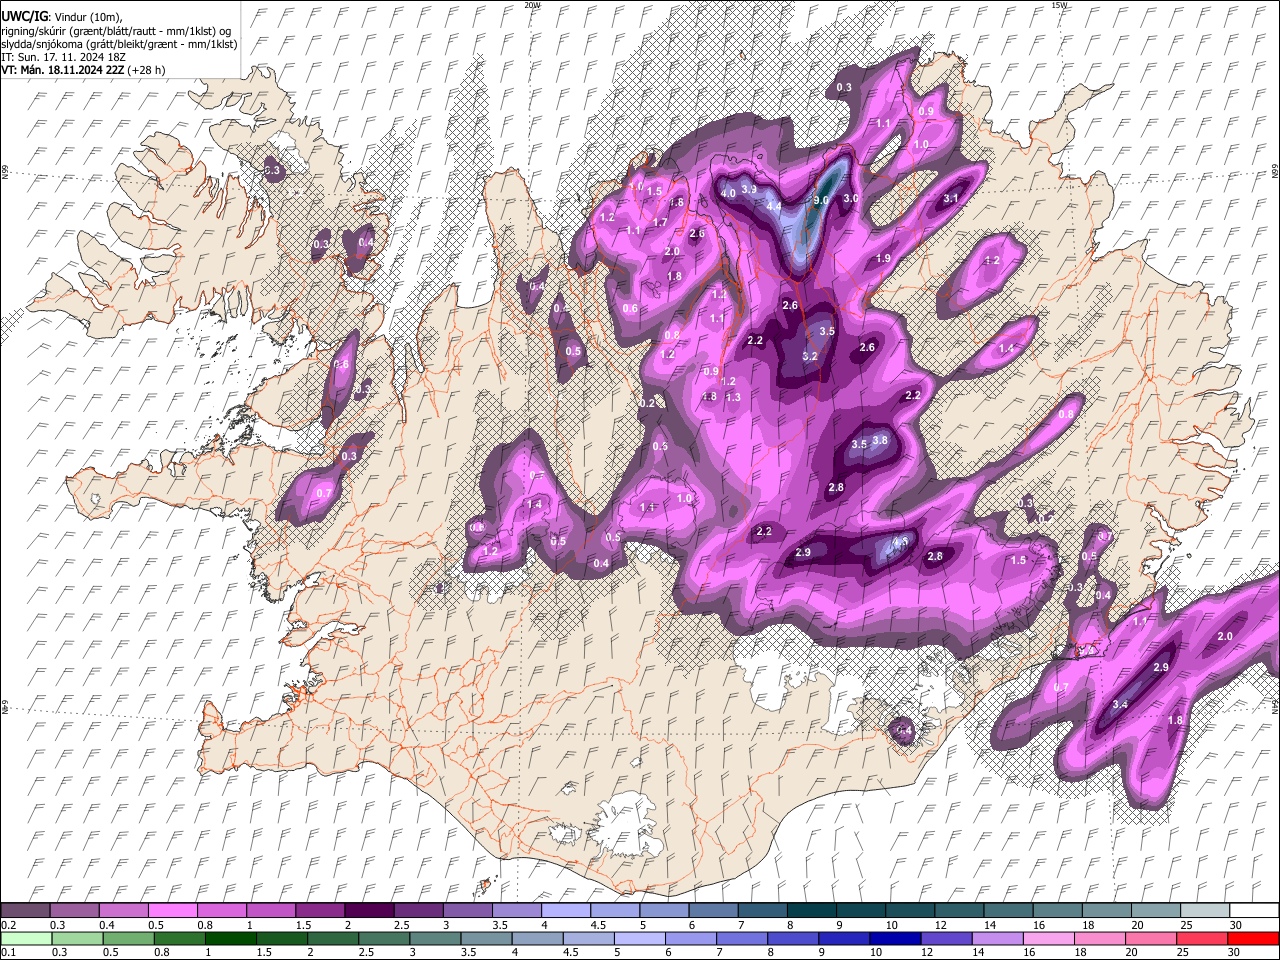Image resolution: width=1280 pixels, height=960 pixels.
Task: Click the bright red last swatch in bottom legend
Action: point(1253,938)
